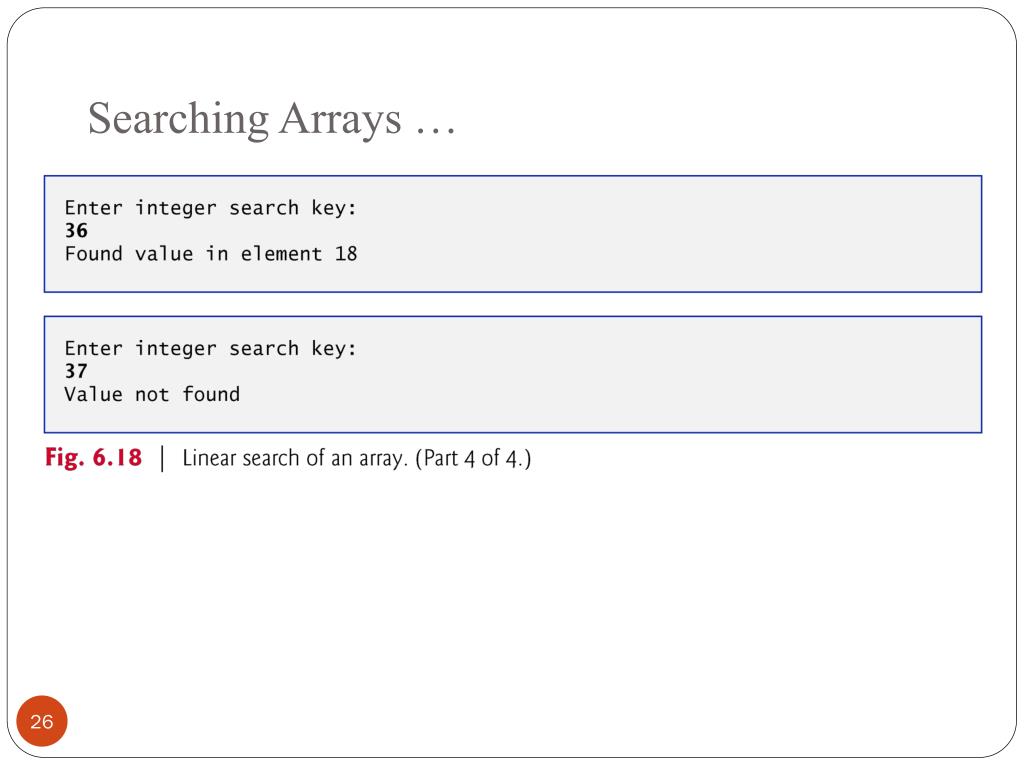The width and height of the screenshot is (1024, 768).
Task: Click the red 'Fig. 6.18' label
Action: (93, 457)
